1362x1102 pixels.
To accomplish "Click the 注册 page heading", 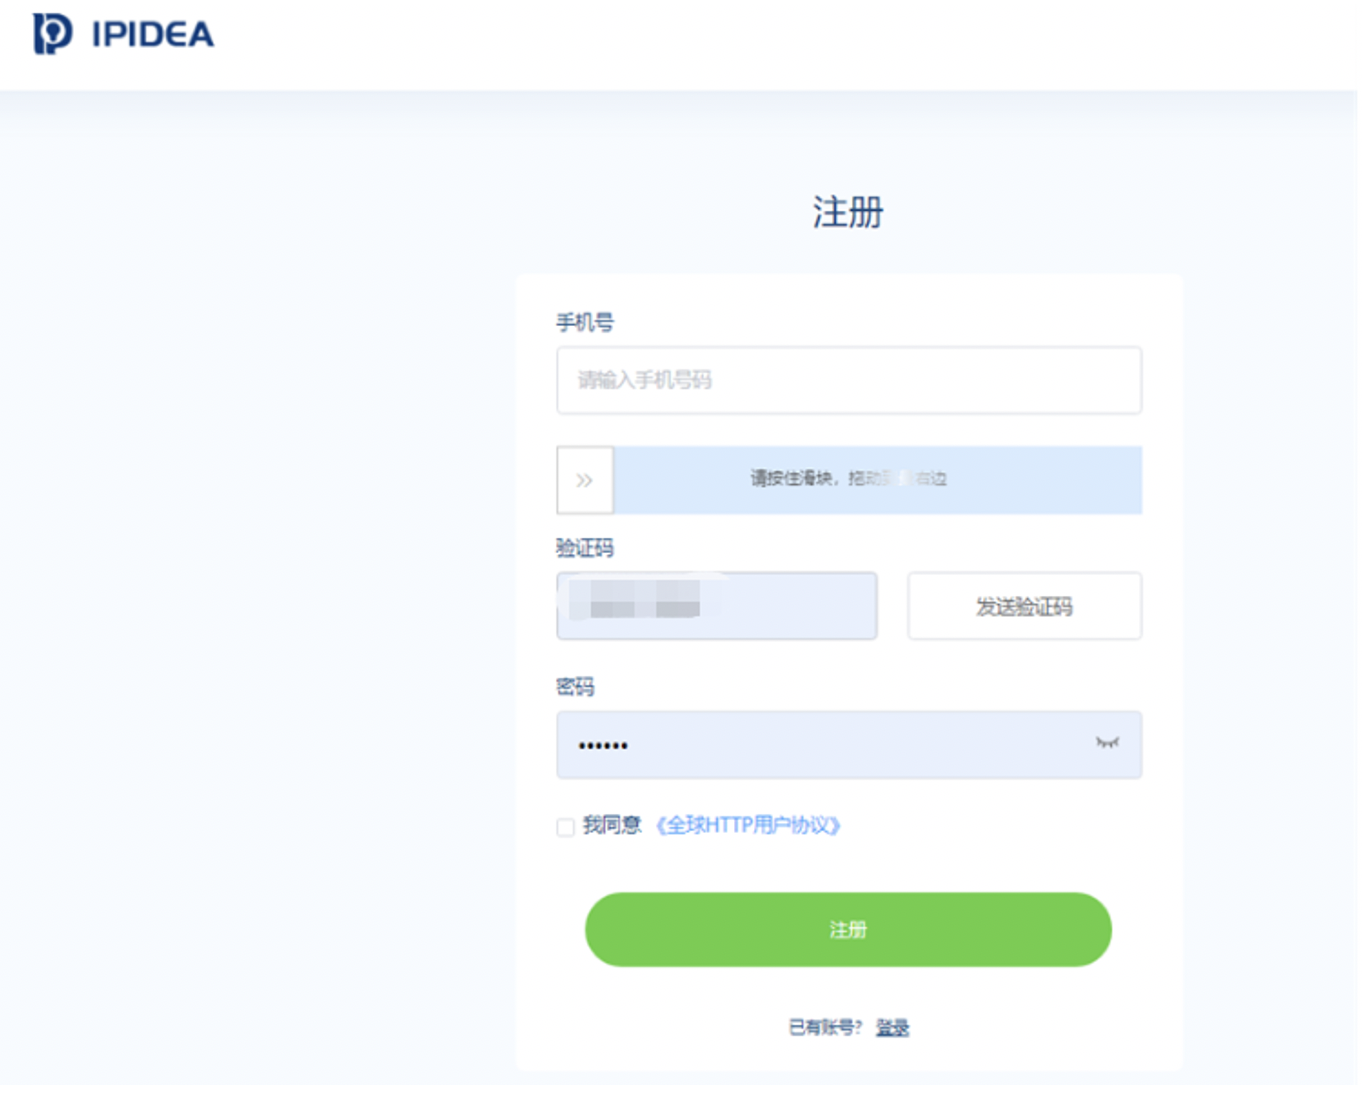I will (x=848, y=212).
